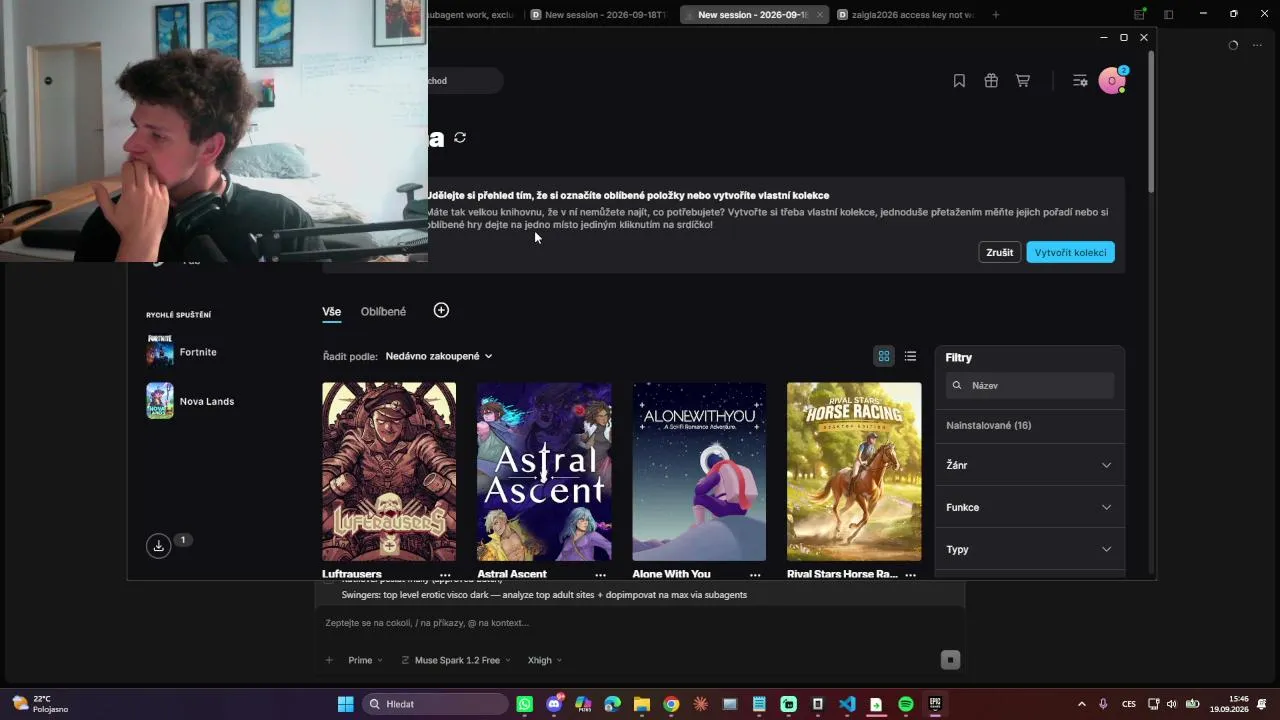Open a new browser tab with plus
This screenshot has height=720, width=1280.
pyautogui.click(x=995, y=15)
